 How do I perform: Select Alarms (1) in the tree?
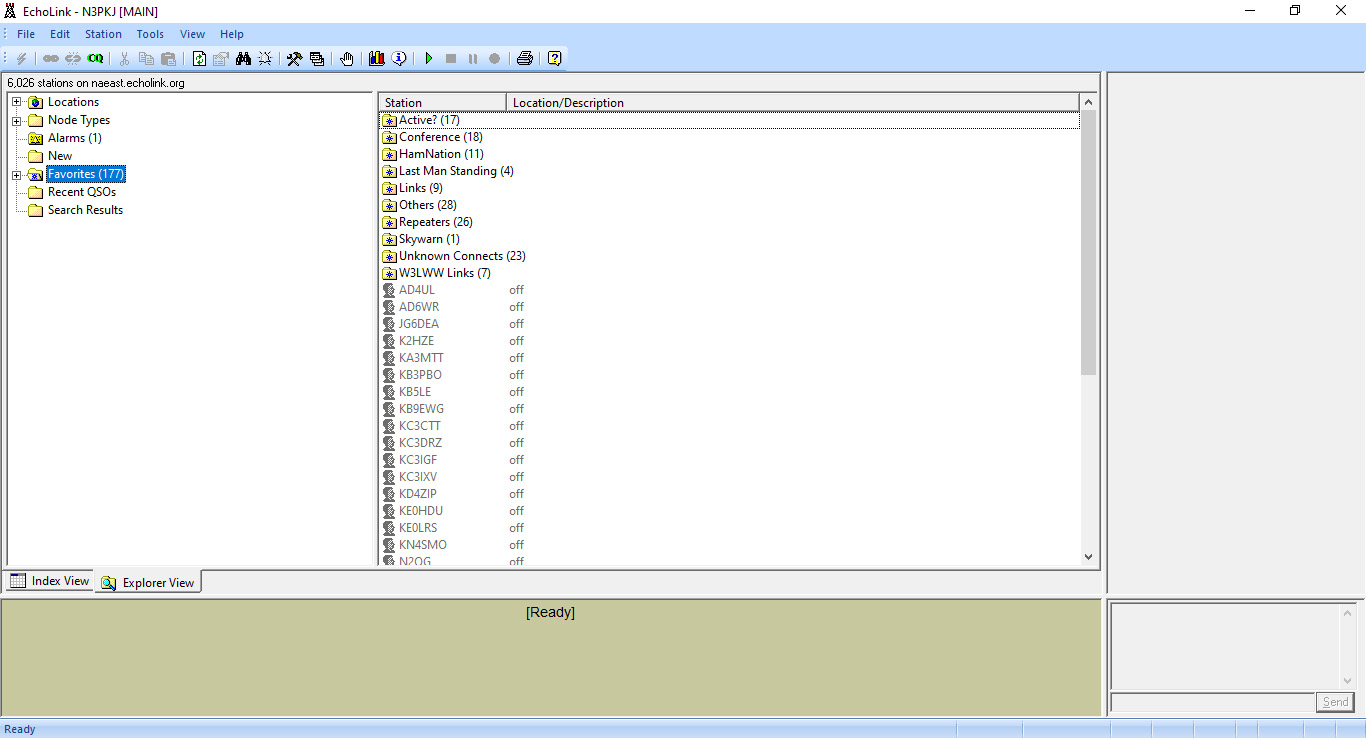74,138
